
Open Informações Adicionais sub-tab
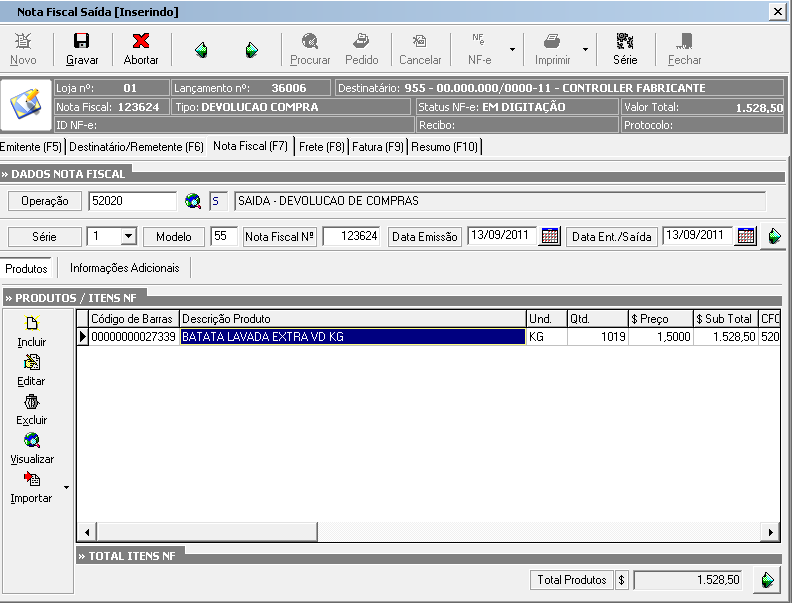[125, 268]
